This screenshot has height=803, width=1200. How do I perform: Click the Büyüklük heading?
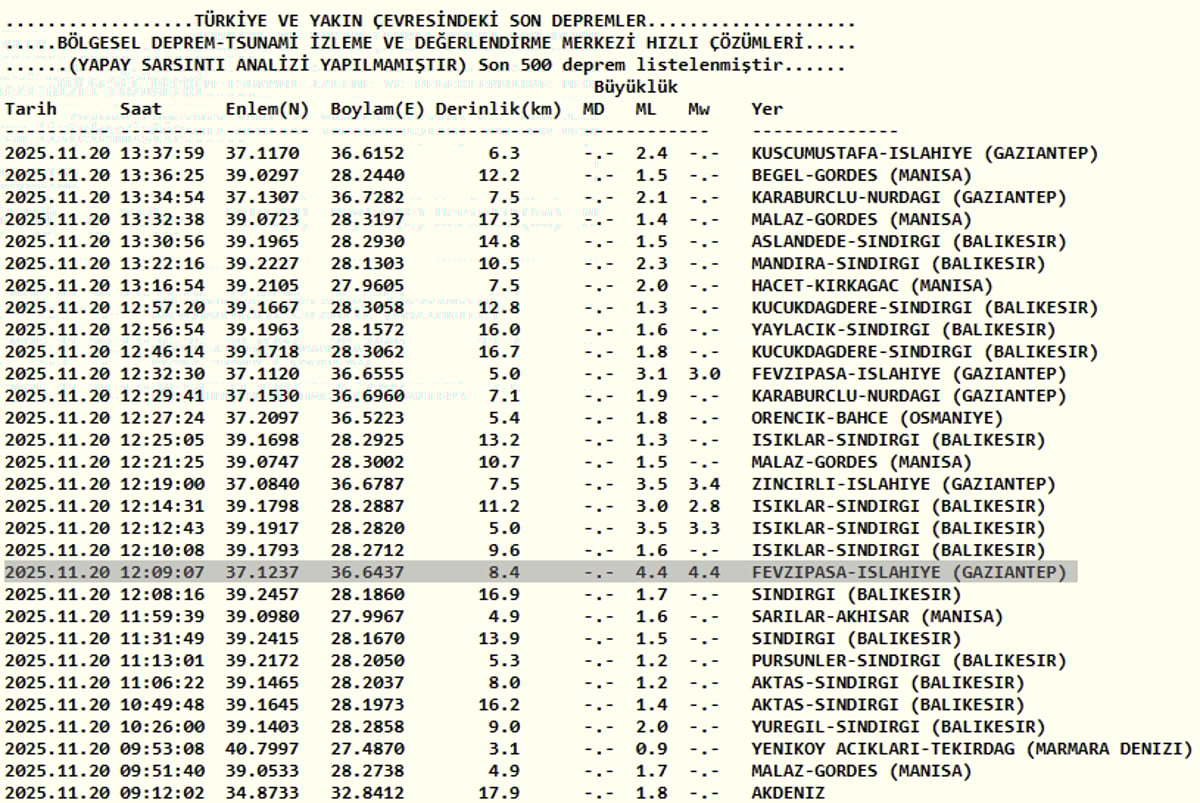[636, 87]
